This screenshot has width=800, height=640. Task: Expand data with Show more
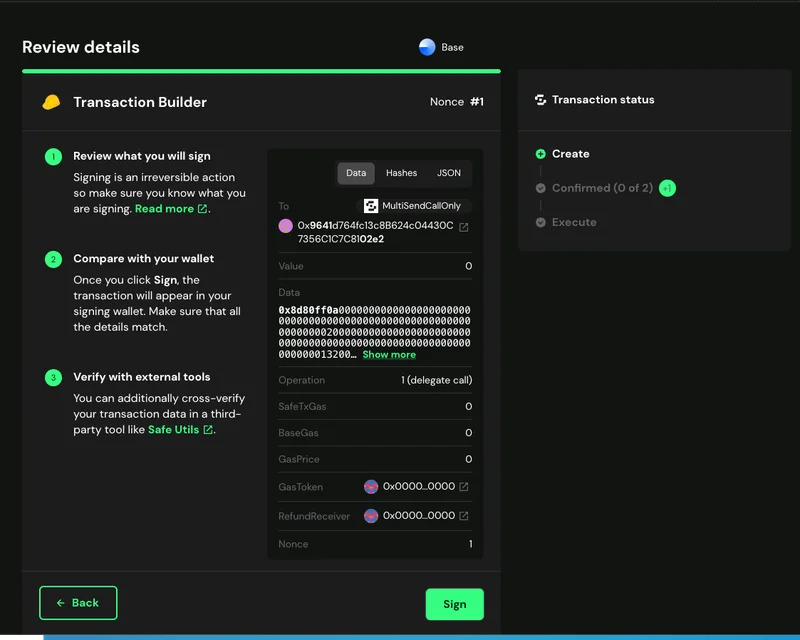pyautogui.click(x=389, y=355)
